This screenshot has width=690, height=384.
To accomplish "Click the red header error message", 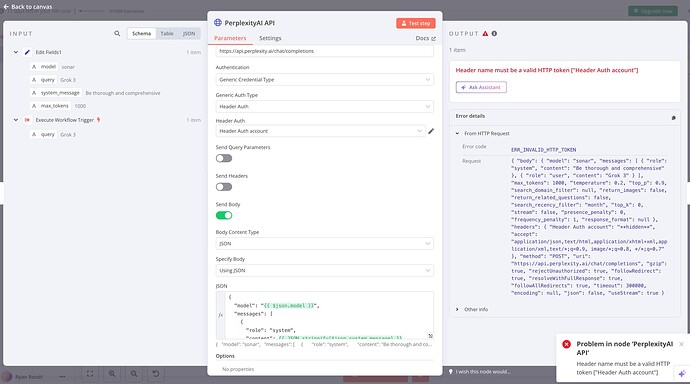I will 547,70.
